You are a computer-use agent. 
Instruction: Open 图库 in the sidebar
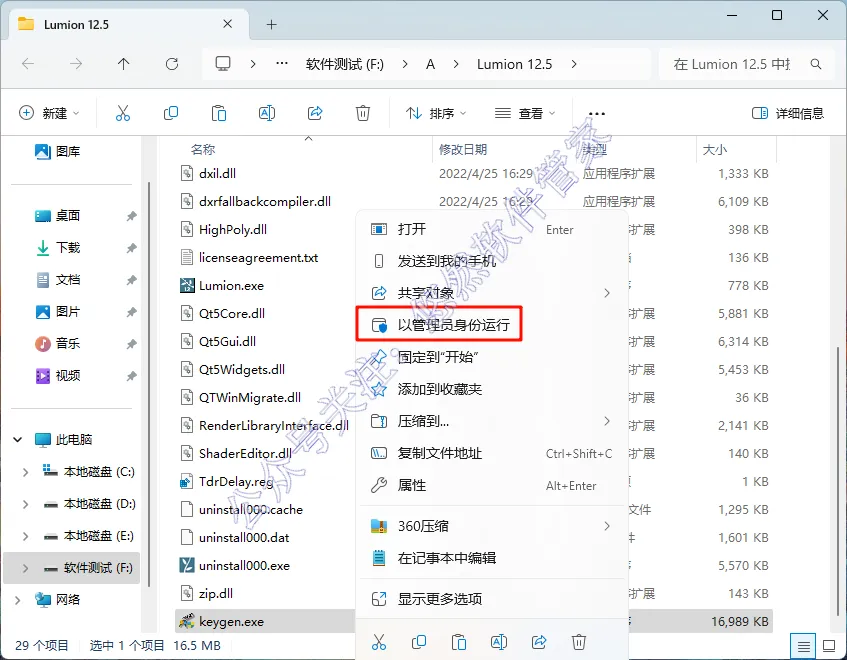pos(58,152)
